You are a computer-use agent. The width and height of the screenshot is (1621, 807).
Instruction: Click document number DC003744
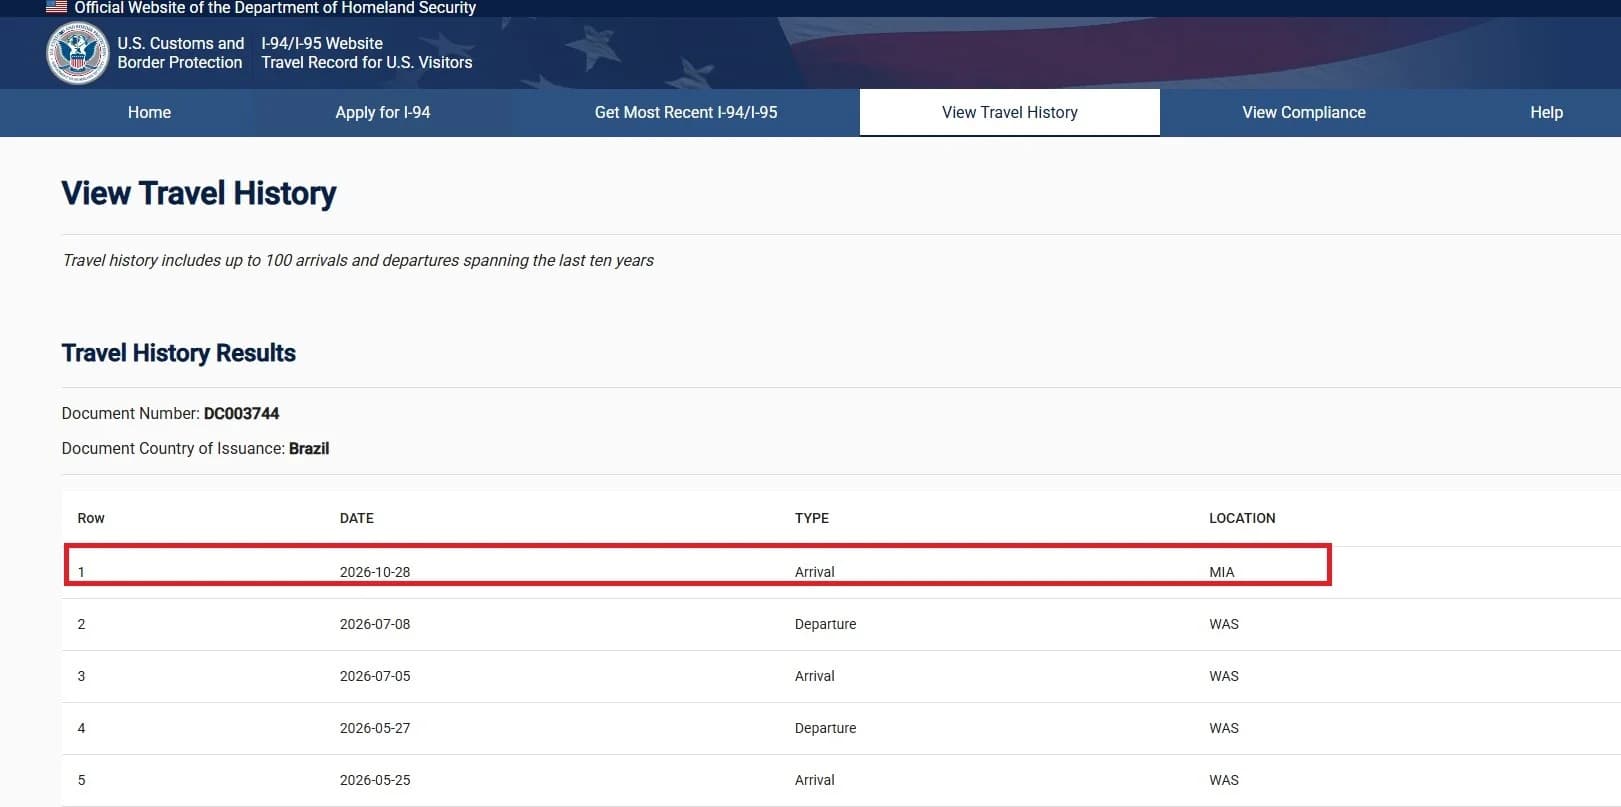(x=242, y=413)
